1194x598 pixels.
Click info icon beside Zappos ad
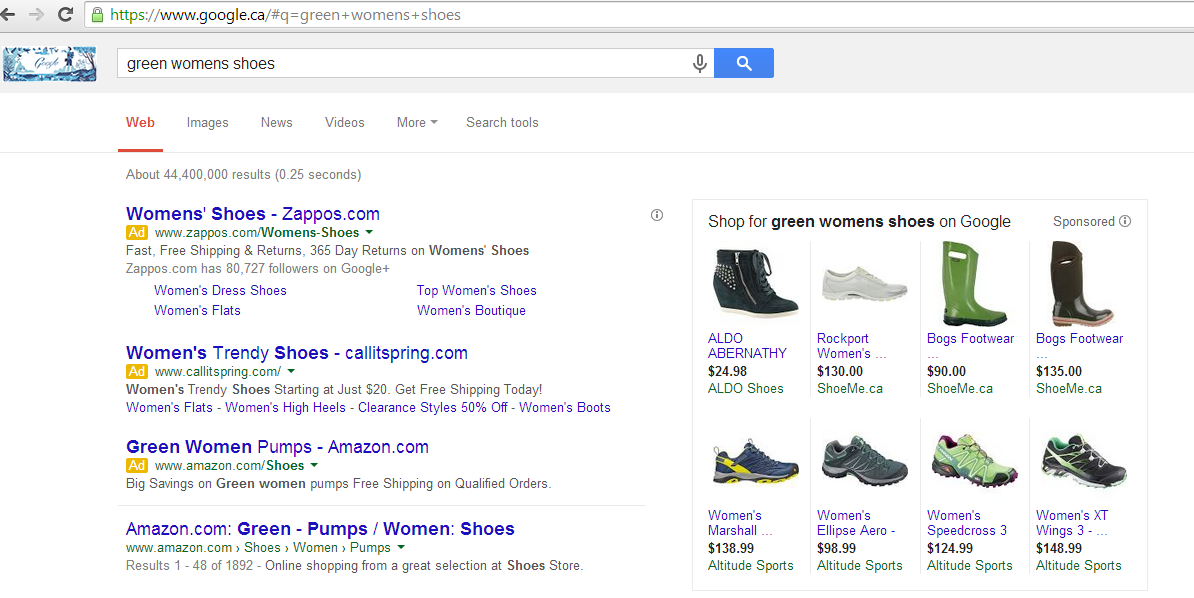click(657, 215)
